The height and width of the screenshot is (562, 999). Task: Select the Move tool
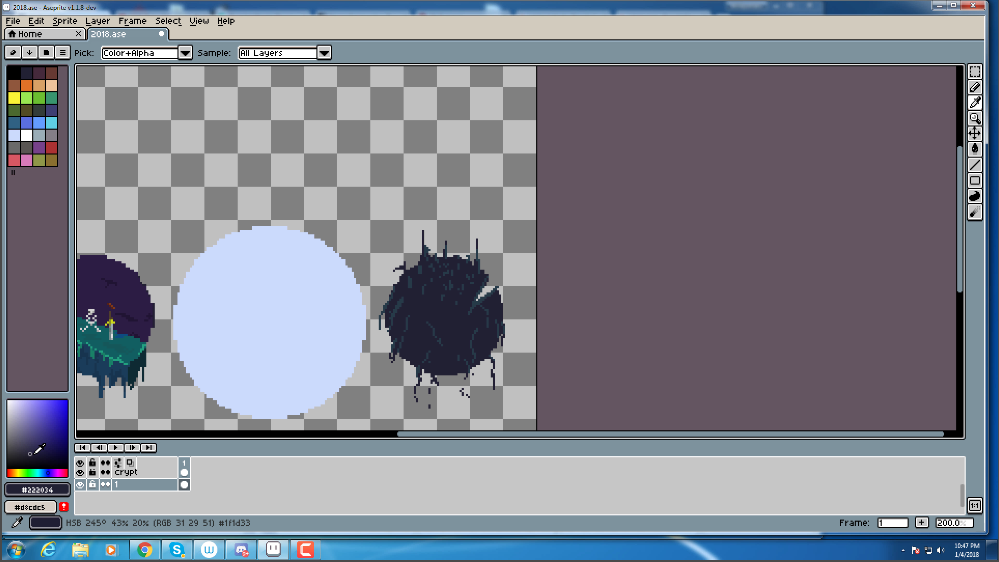coord(975,133)
